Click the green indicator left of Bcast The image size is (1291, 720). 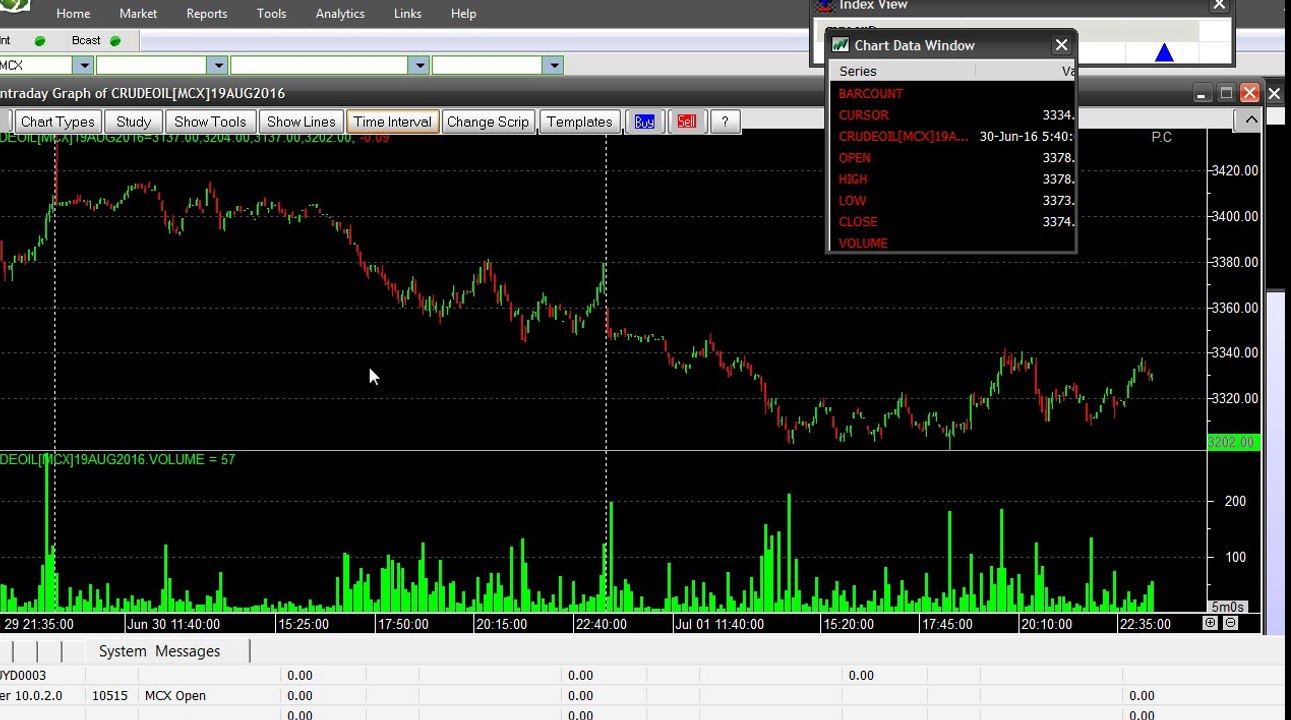tap(40, 41)
